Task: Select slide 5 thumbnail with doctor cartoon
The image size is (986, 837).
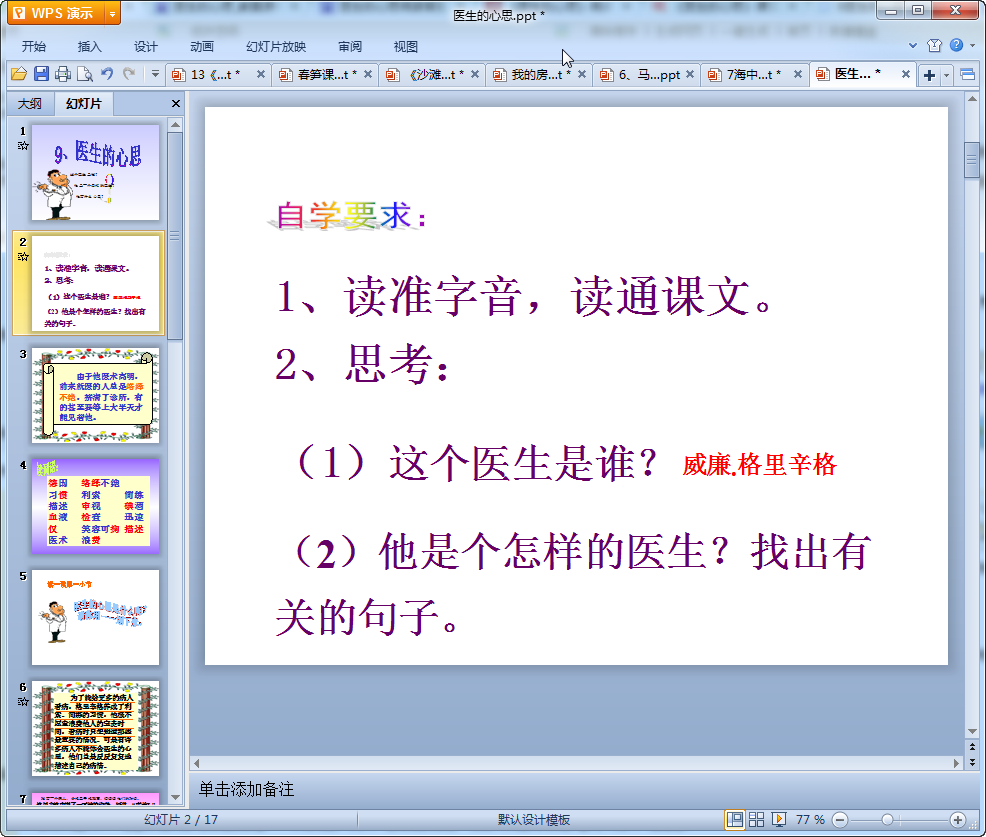Action: (96, 617)
